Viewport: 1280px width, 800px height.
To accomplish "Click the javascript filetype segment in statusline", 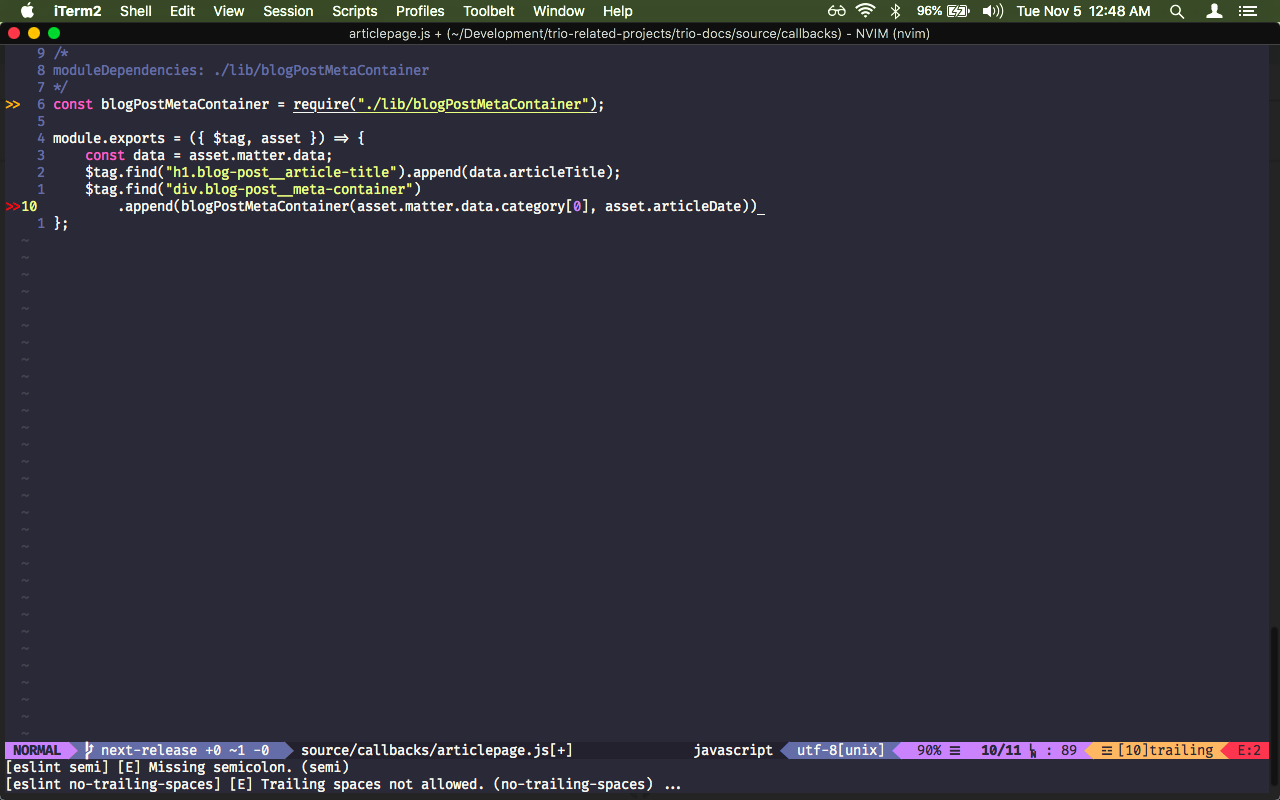I will point(733,750).
